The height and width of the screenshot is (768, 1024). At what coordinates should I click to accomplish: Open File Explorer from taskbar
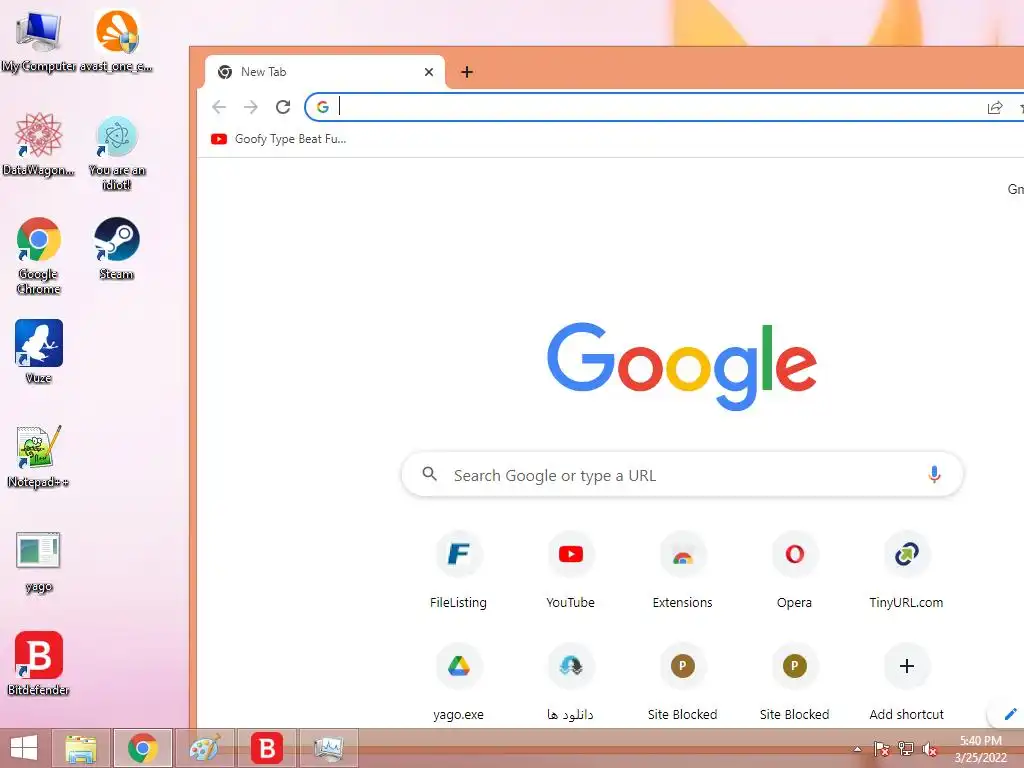(81, 748)
